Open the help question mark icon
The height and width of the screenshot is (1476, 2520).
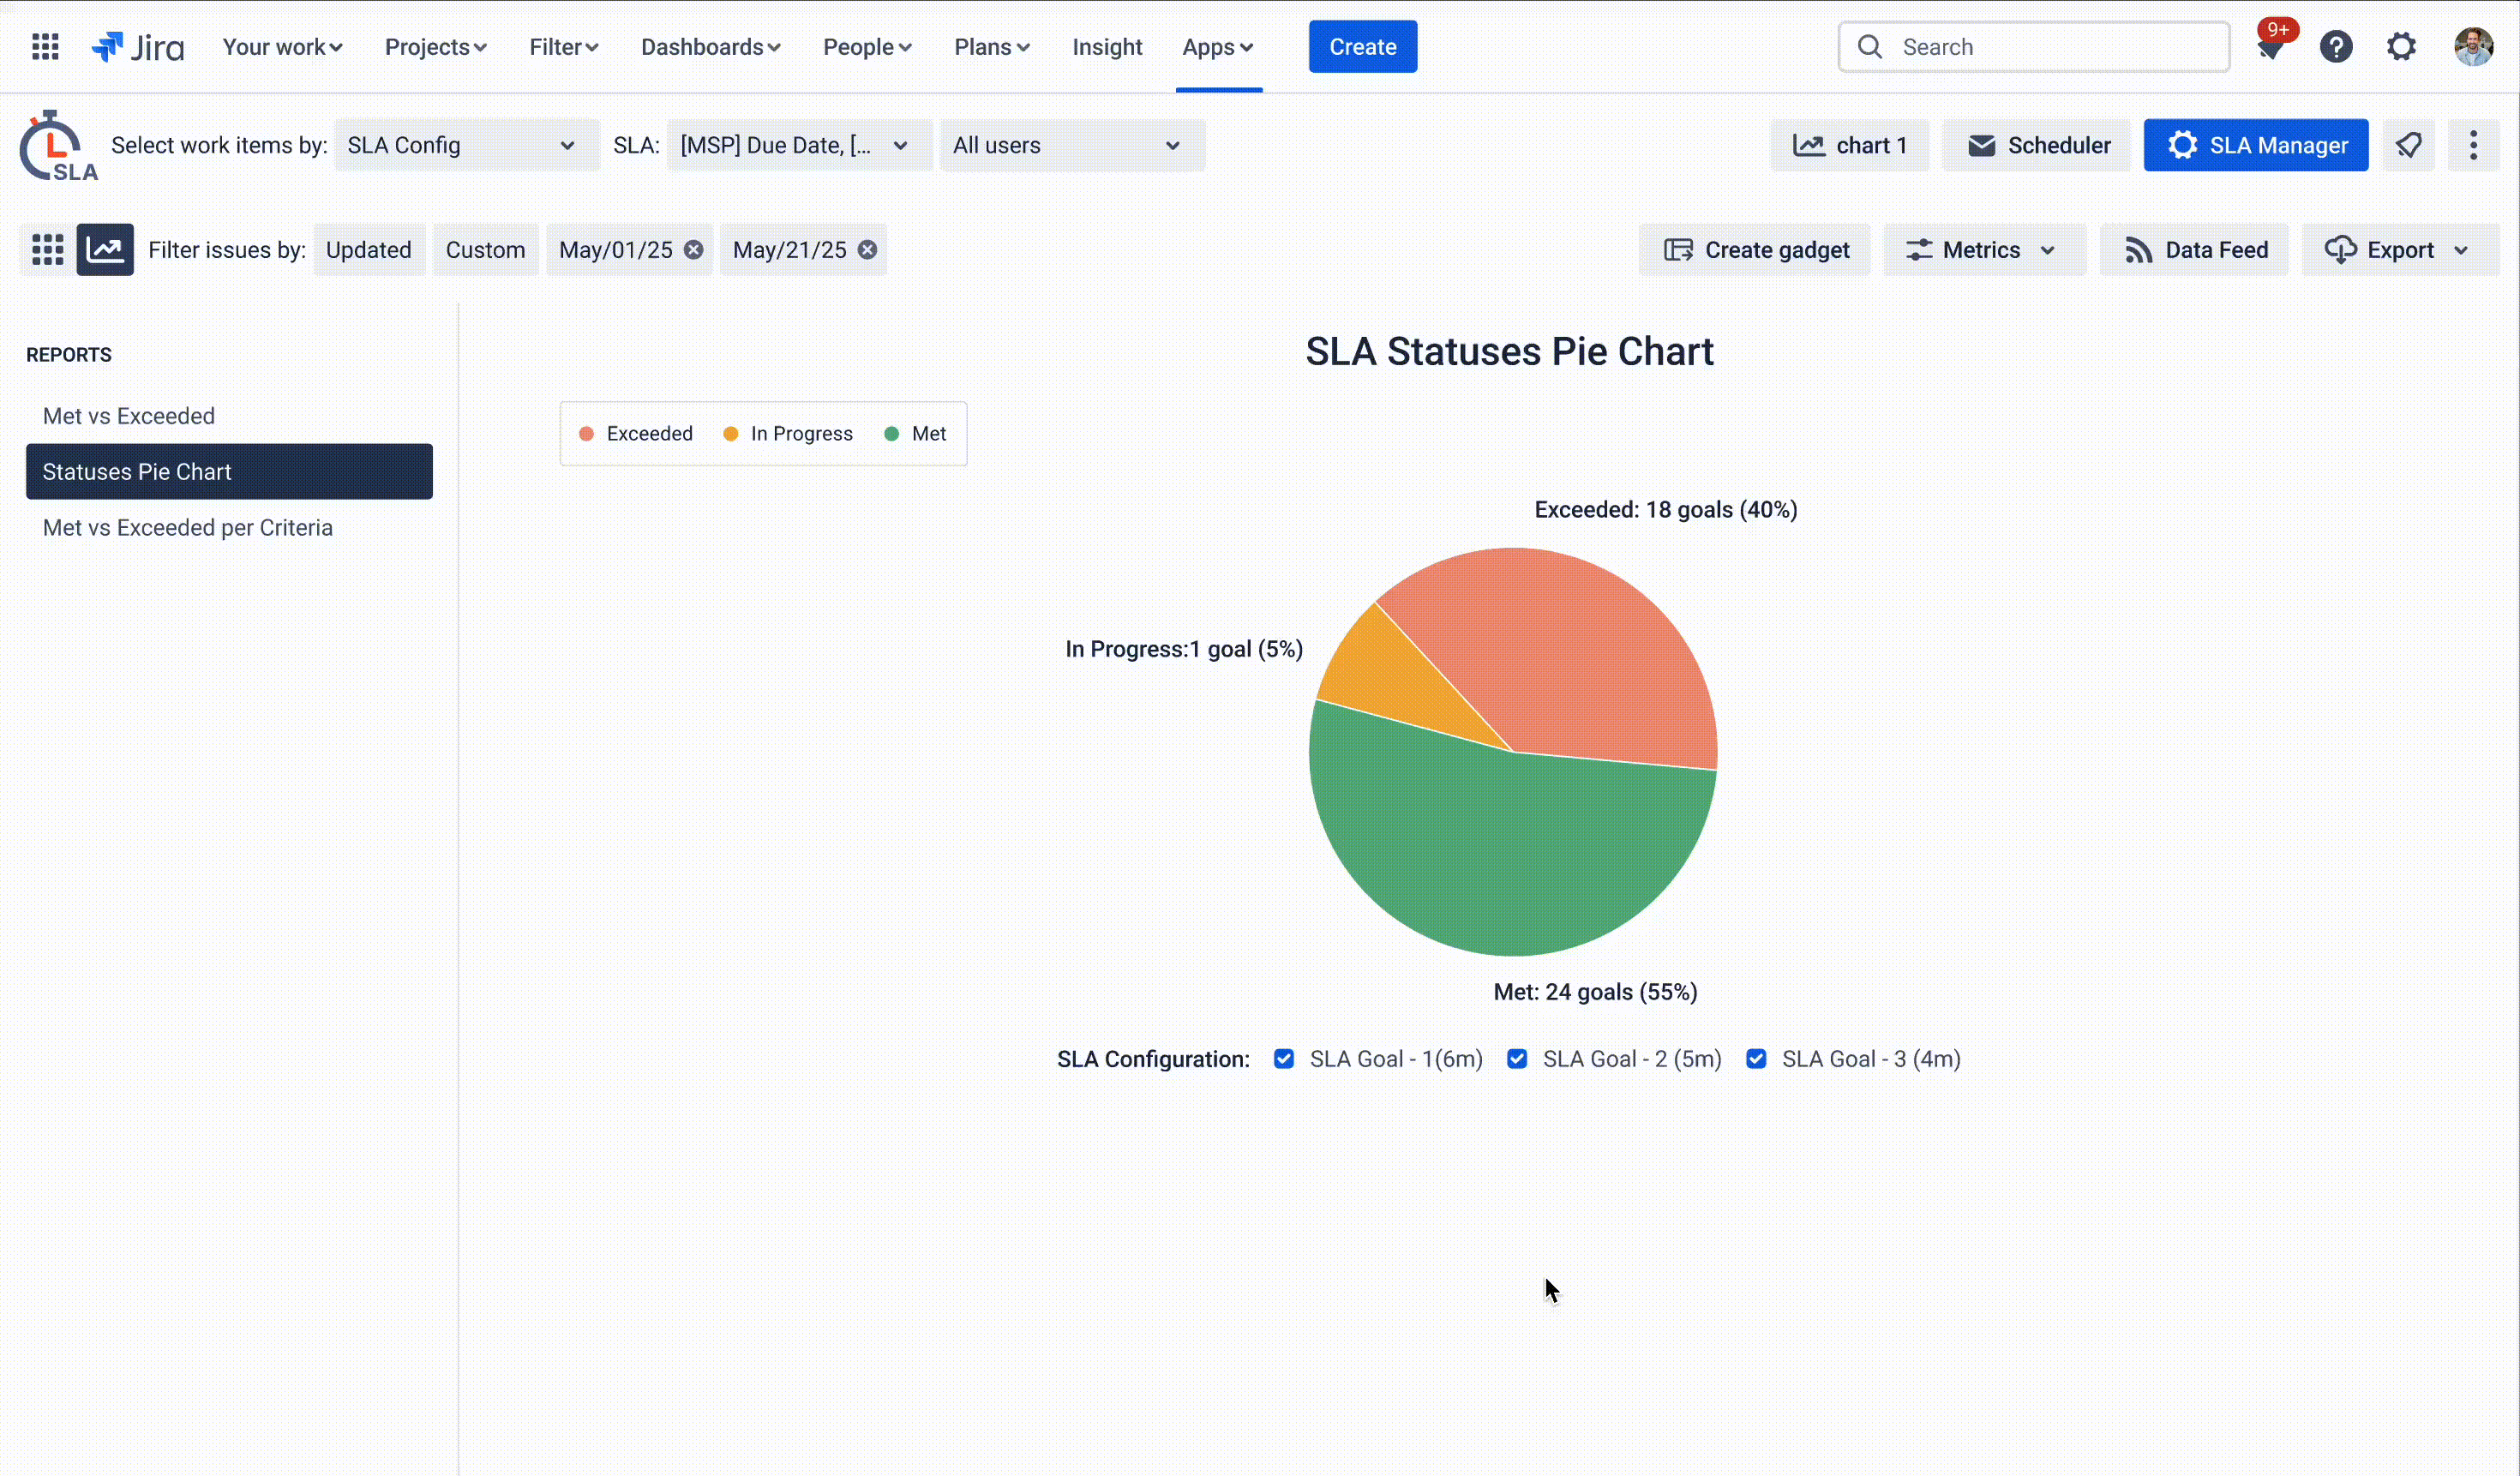coord(2336,47)
